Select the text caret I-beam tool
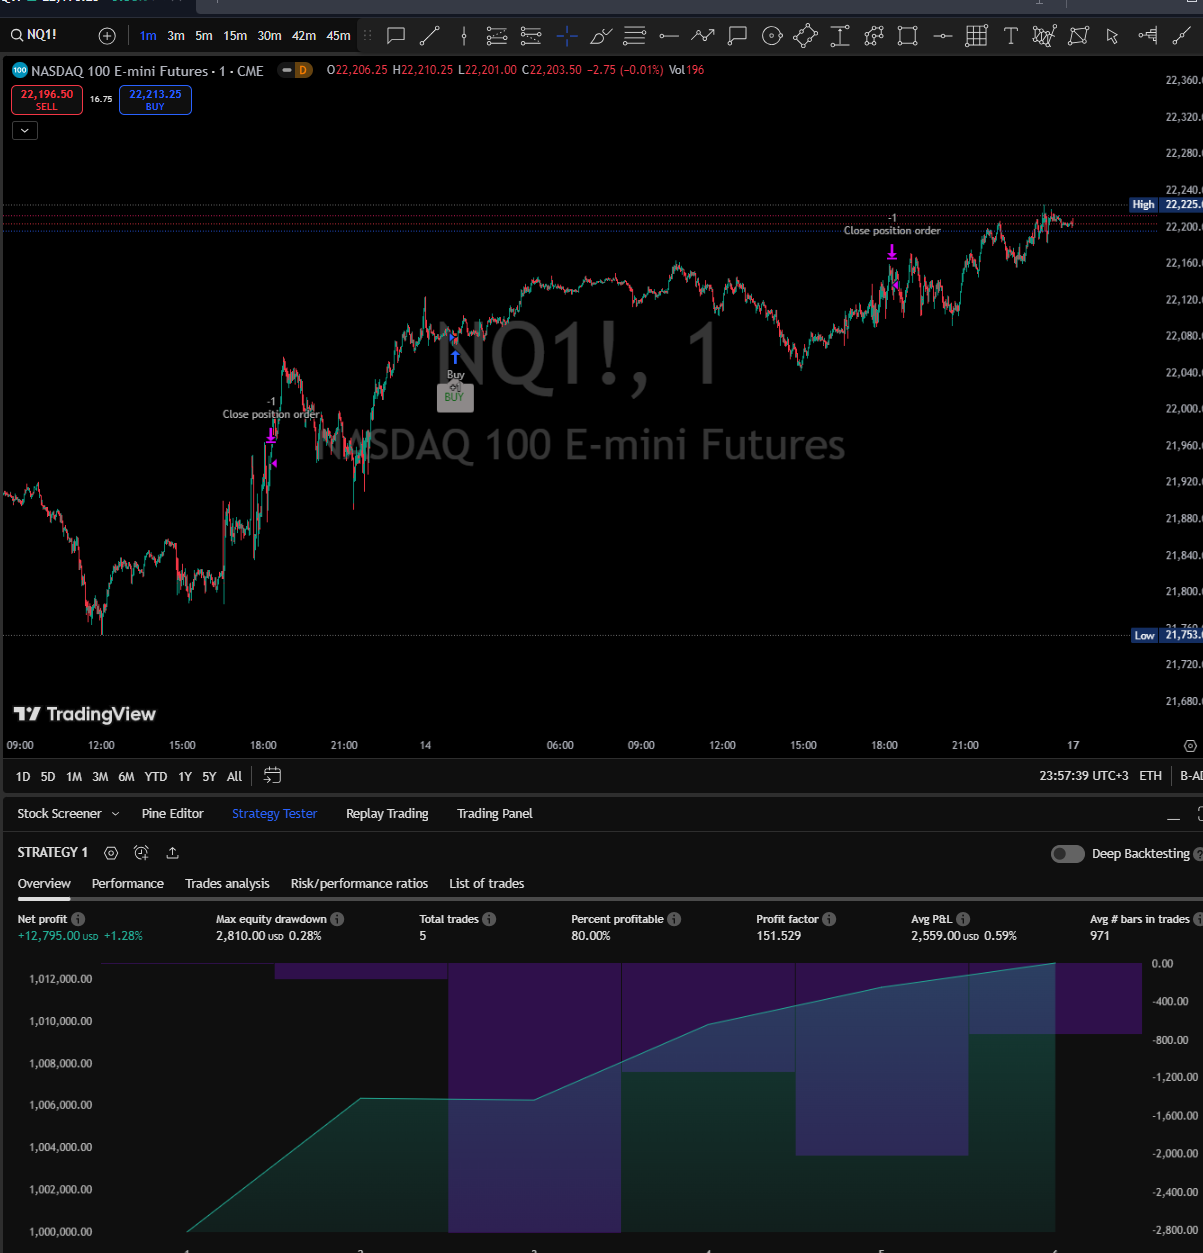This screenshot has width=1203, height=1253. click(x=840, y=36)
